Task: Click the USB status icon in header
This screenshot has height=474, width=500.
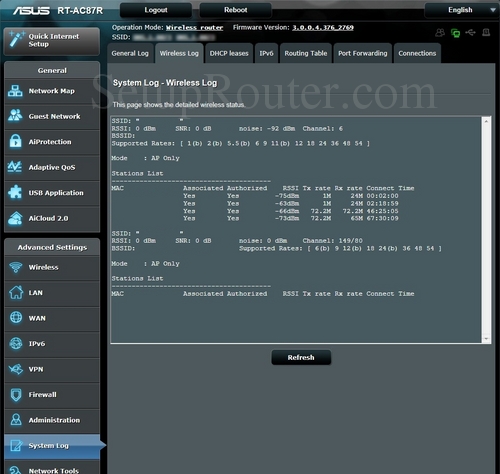Action: [x=470, y=32]
